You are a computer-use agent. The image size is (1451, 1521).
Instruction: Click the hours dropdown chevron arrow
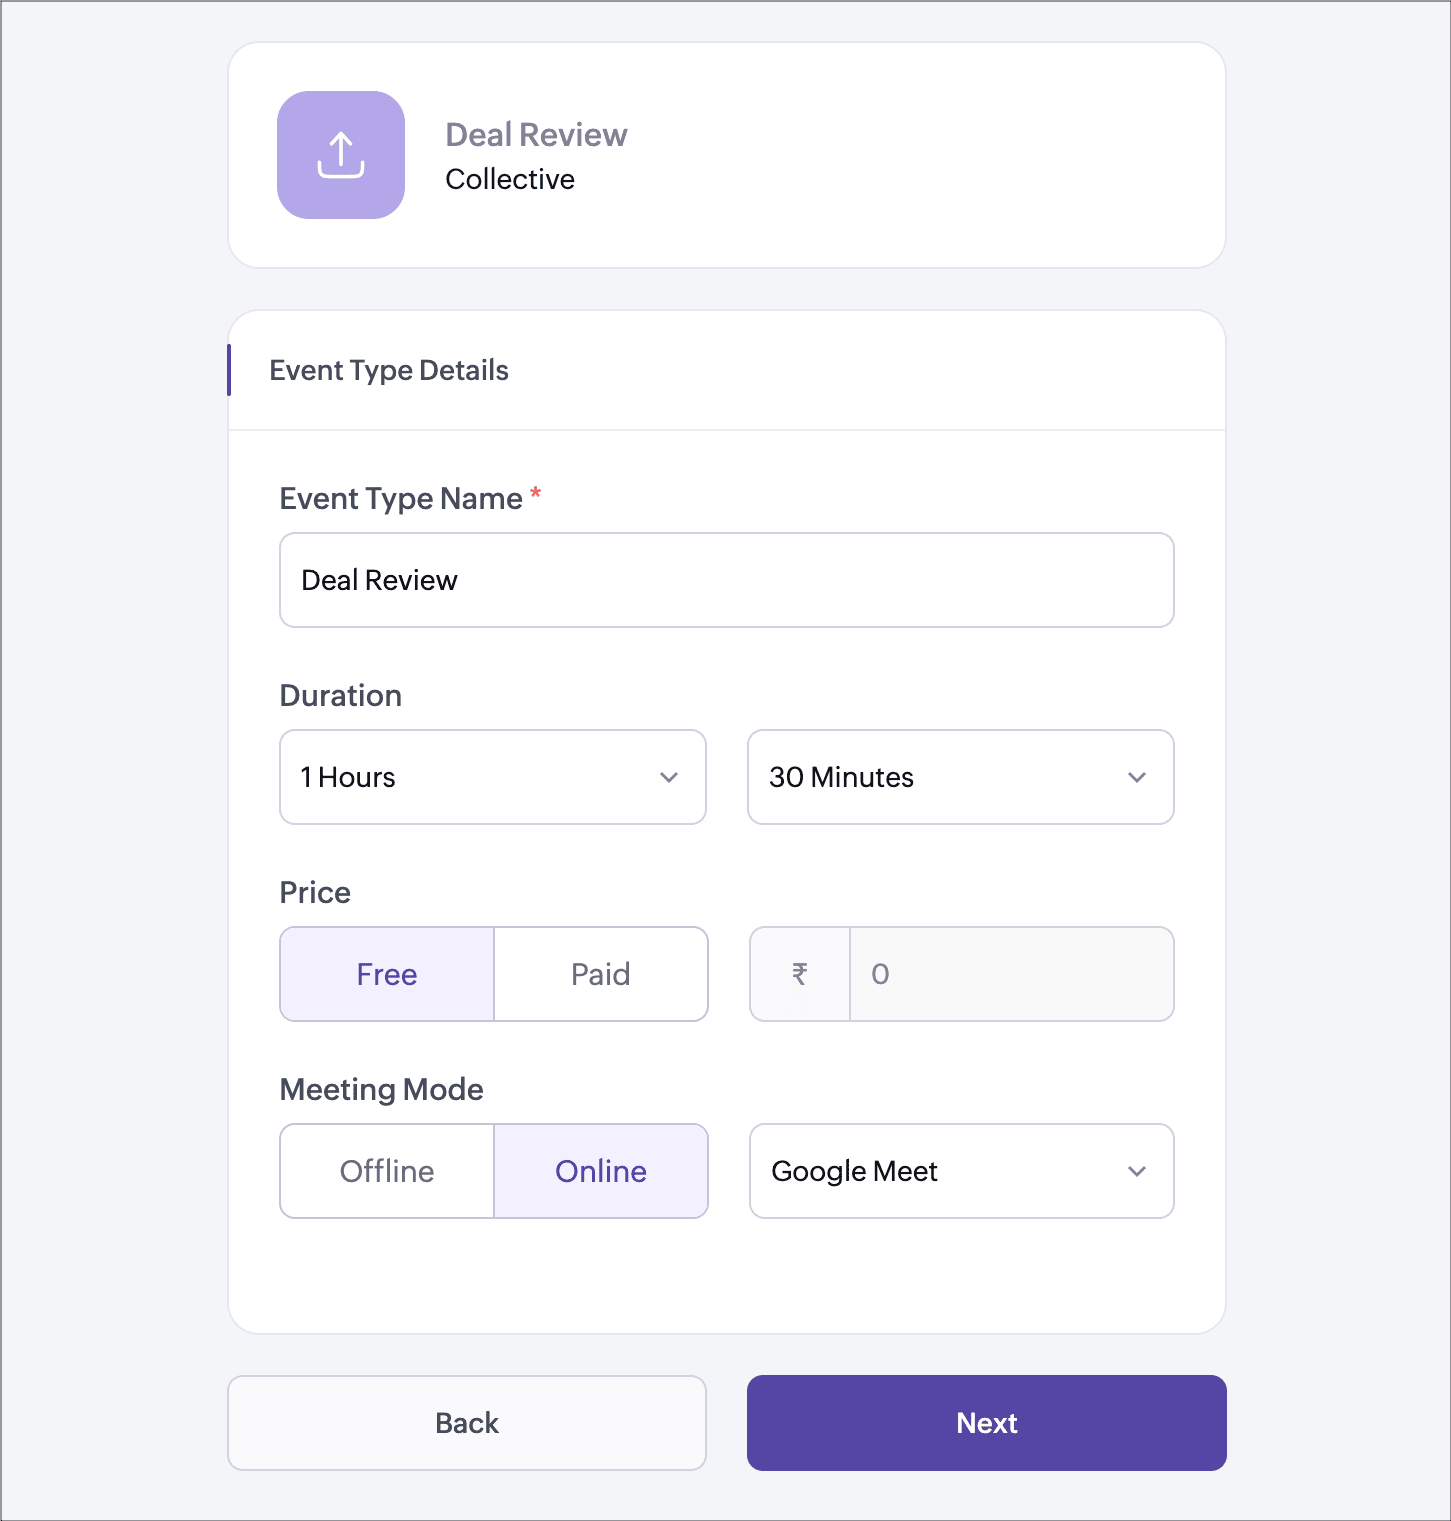[669, 777]
